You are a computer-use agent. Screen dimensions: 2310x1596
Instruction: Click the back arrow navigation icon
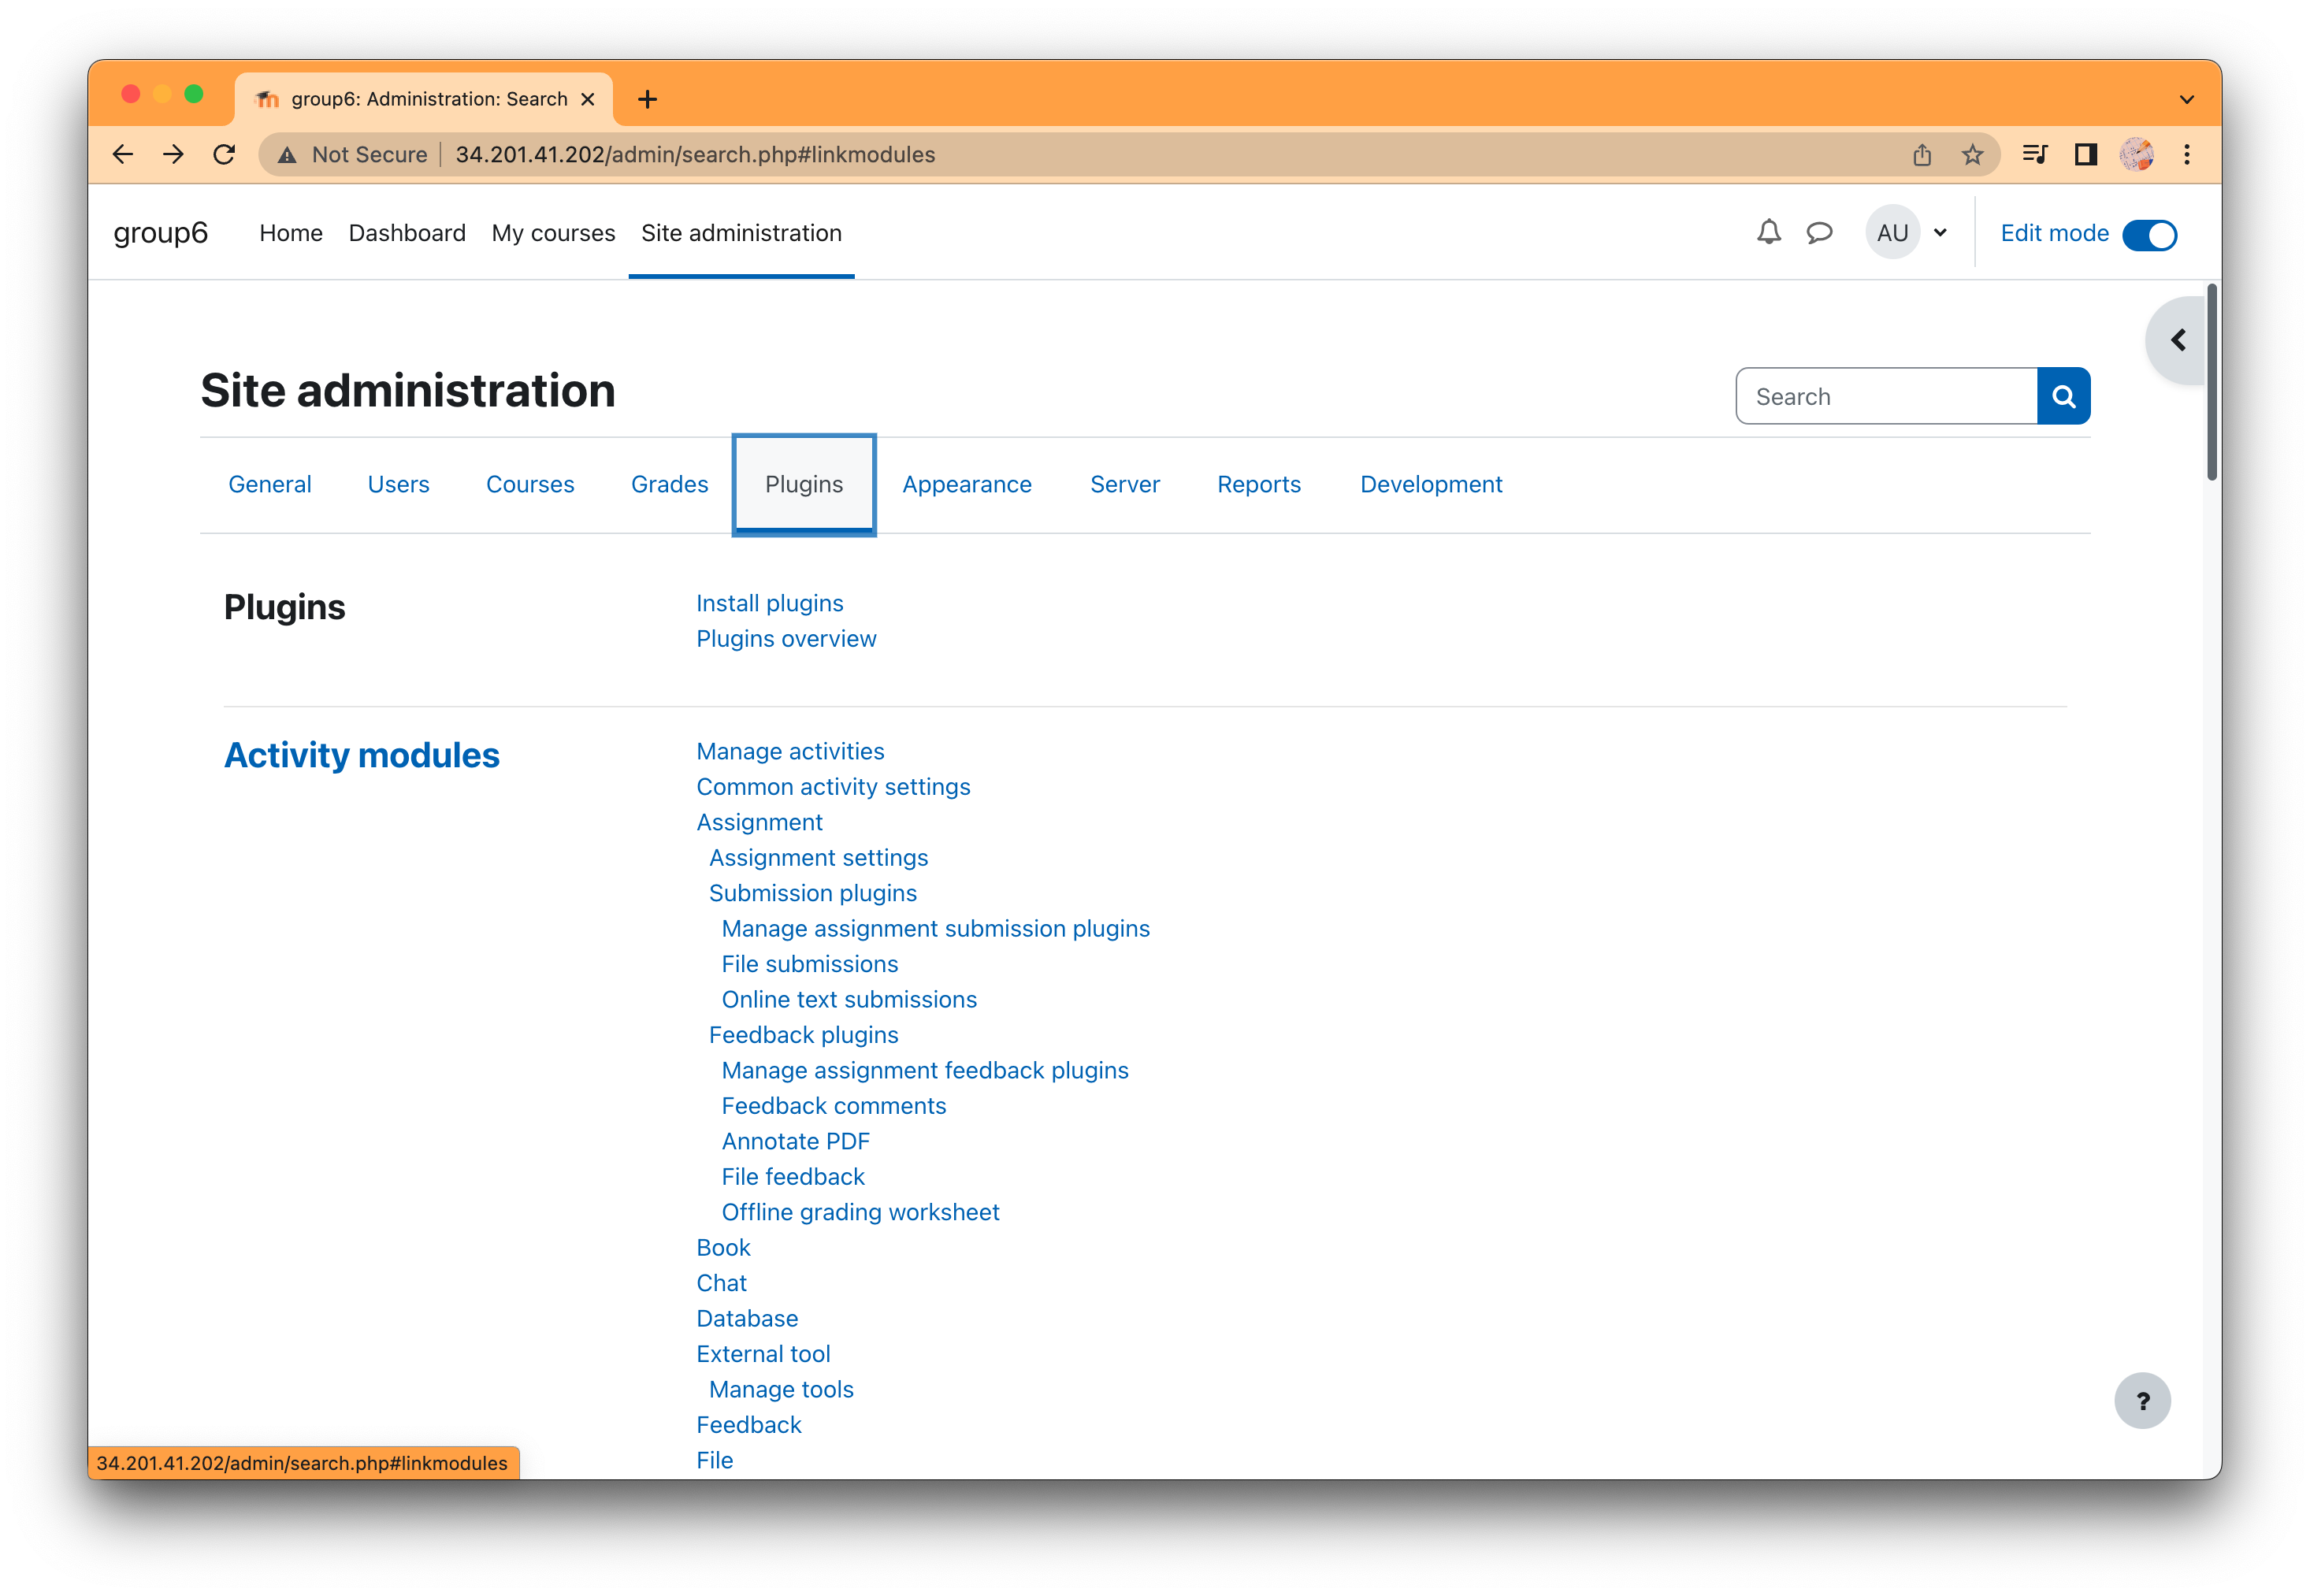[120, 153]
